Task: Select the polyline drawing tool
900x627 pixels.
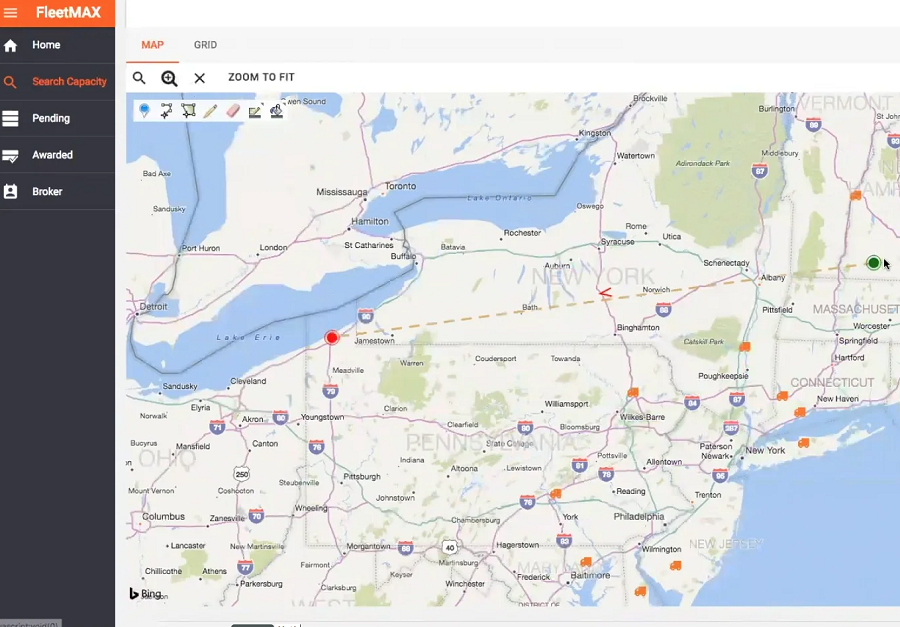Action: click(166, 110)
